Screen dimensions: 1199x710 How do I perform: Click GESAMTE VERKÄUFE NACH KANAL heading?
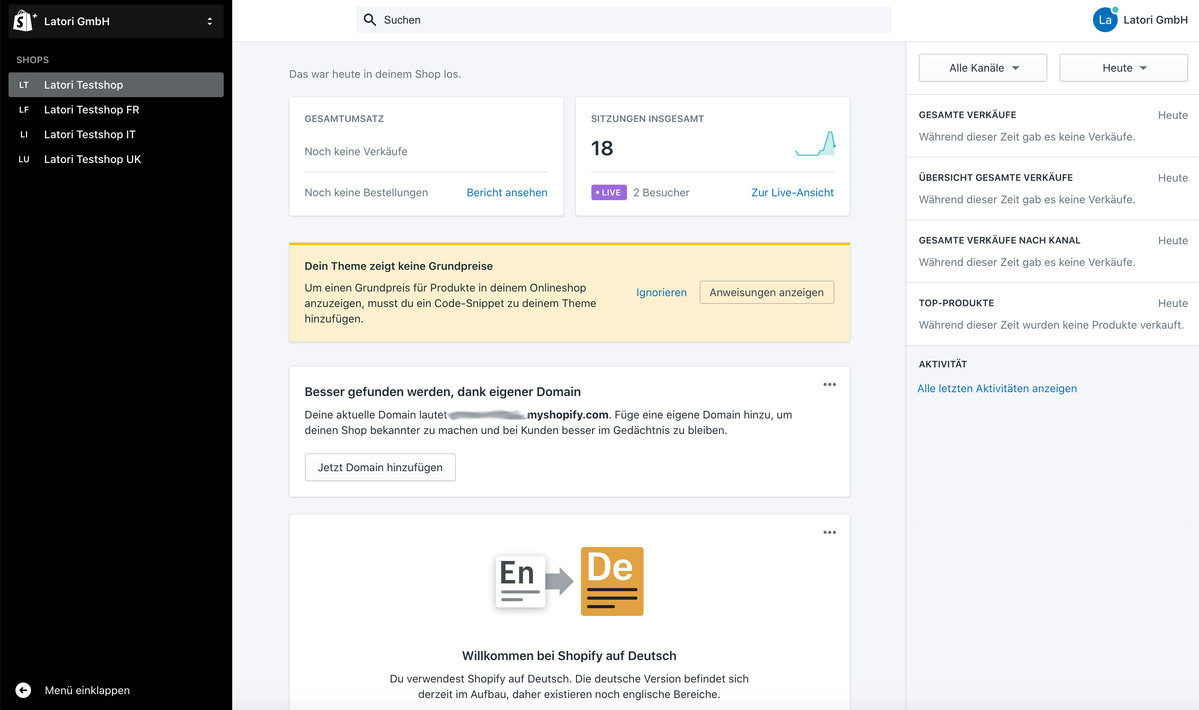click(x=999, y=240)
